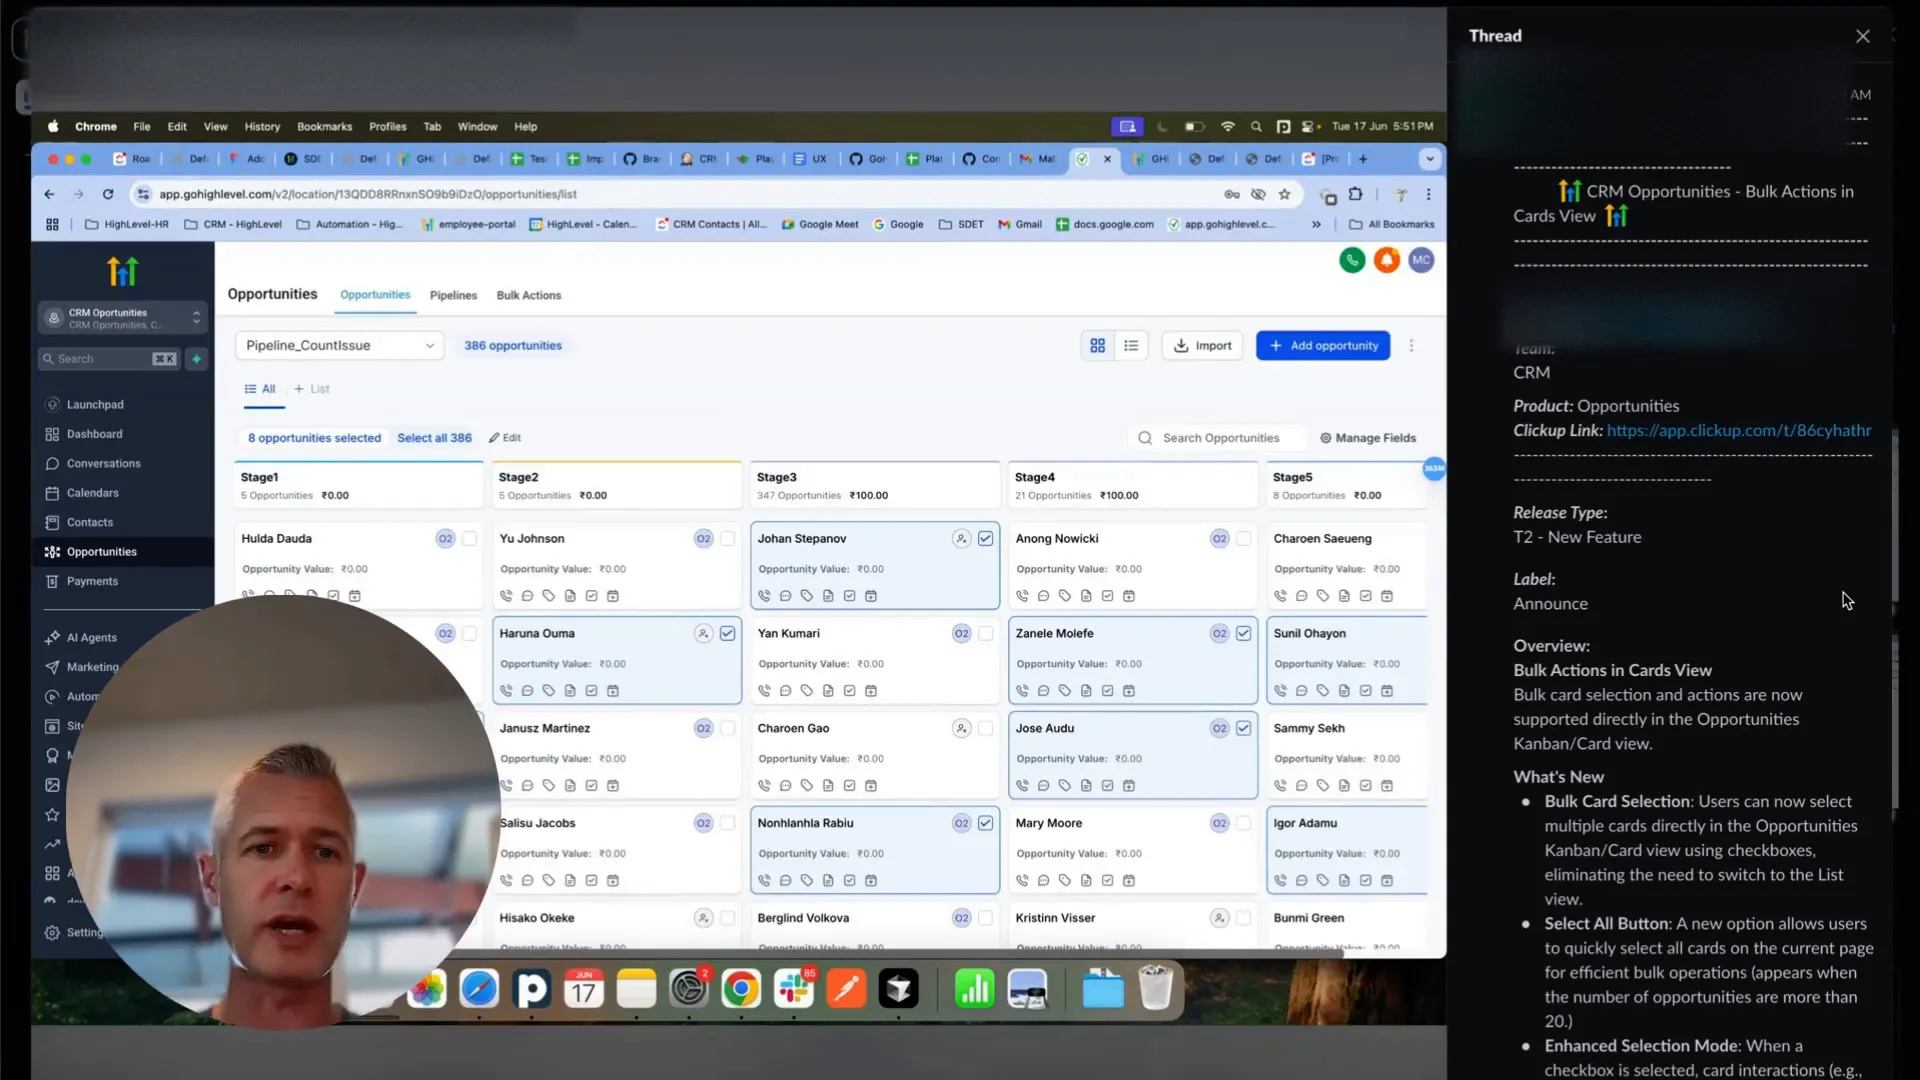Uncheck the Nonhlanhla Rabiu card checkbox

pyautogui.click(x=985, y=824)
